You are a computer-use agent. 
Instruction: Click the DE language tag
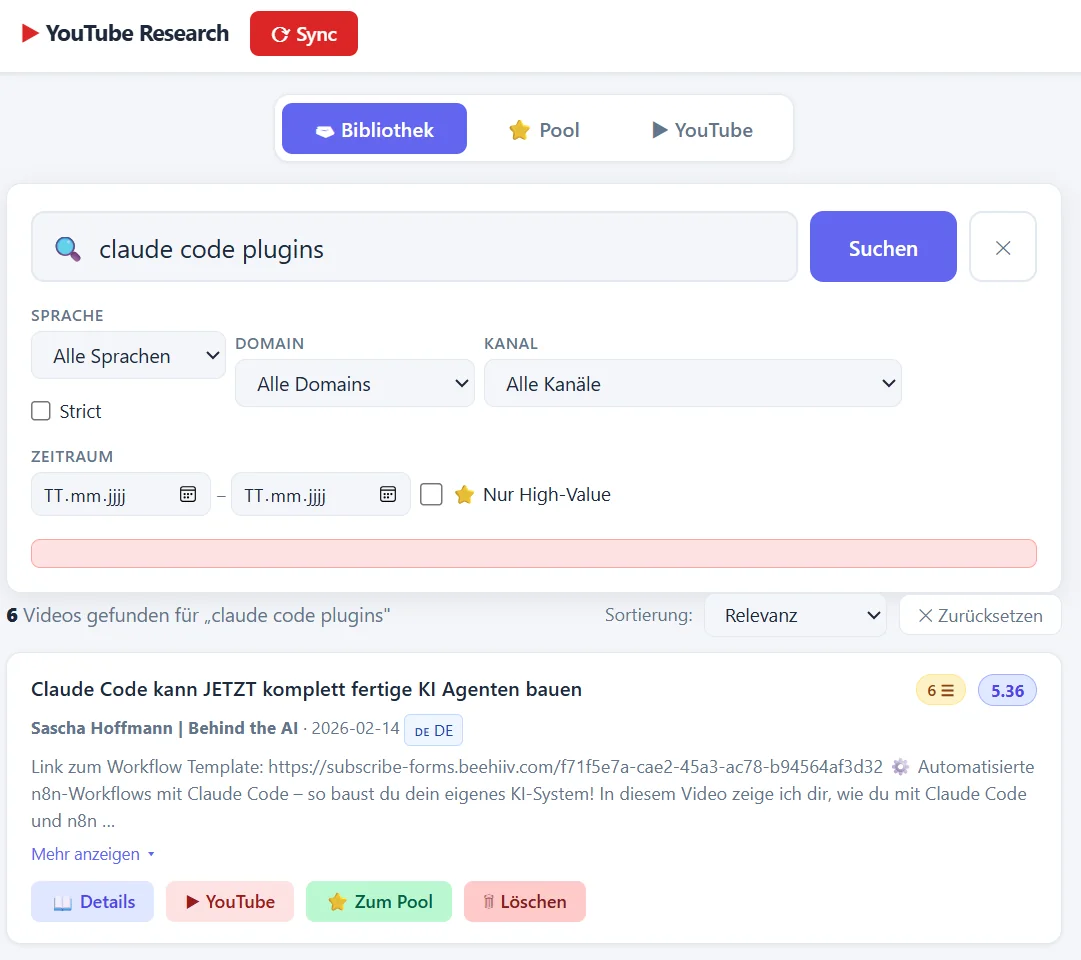(x=434, y=731)
